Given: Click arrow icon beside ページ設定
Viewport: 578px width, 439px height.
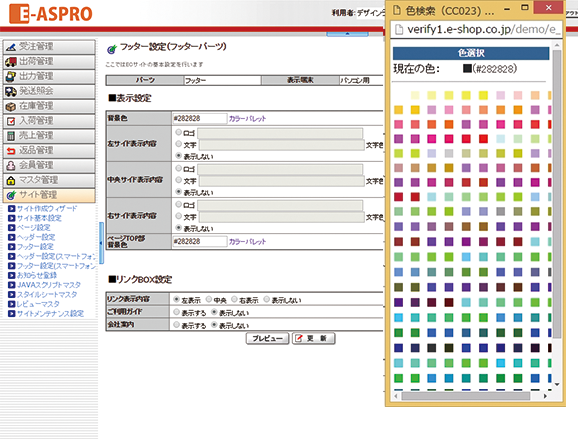Looking at the screenshot, I should point(12,228).
